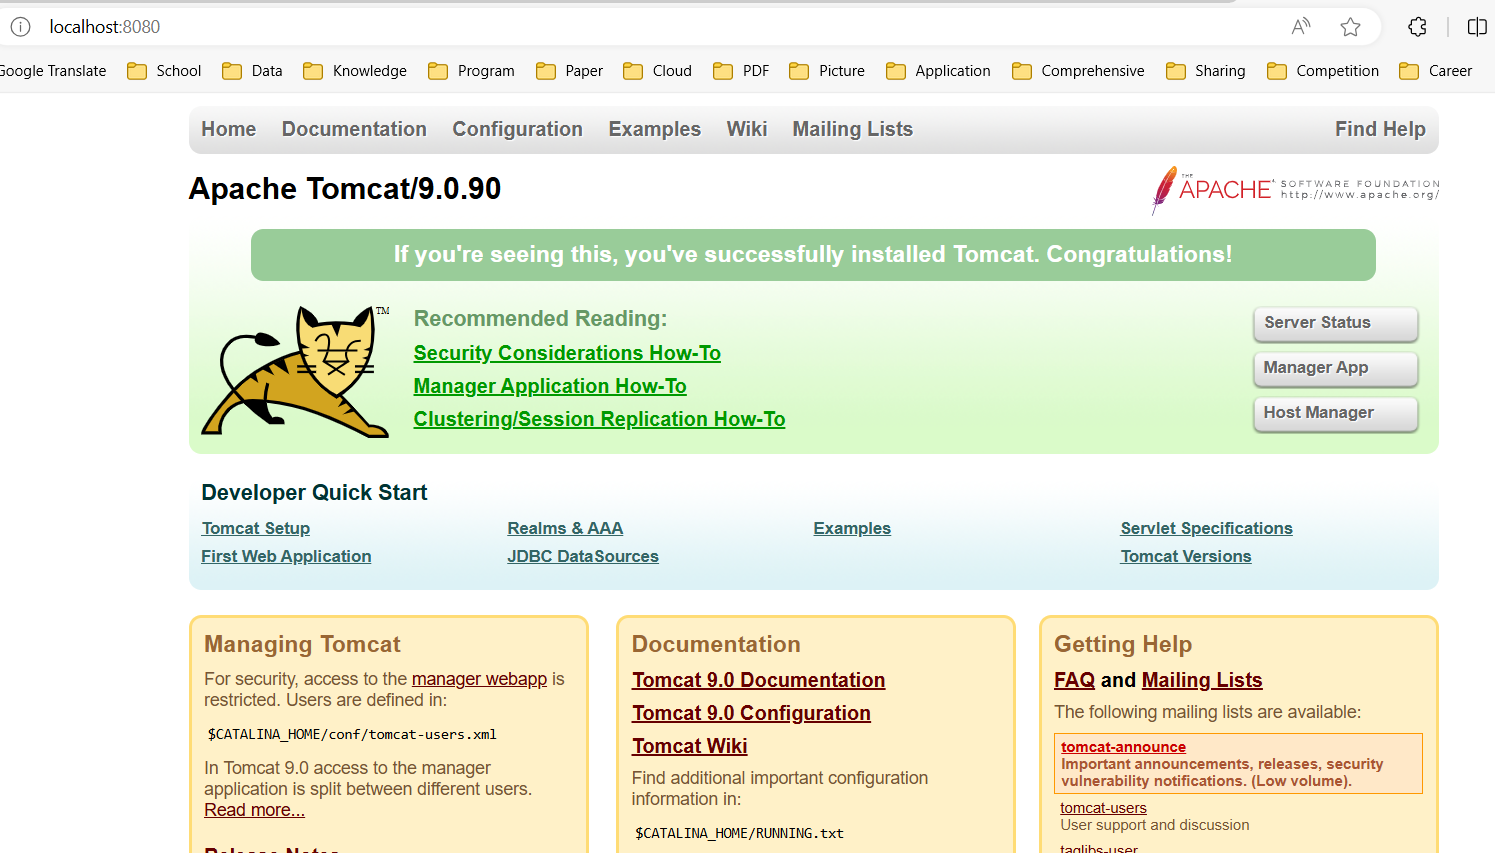Open the First Web Application link

[x=286, y=556]
